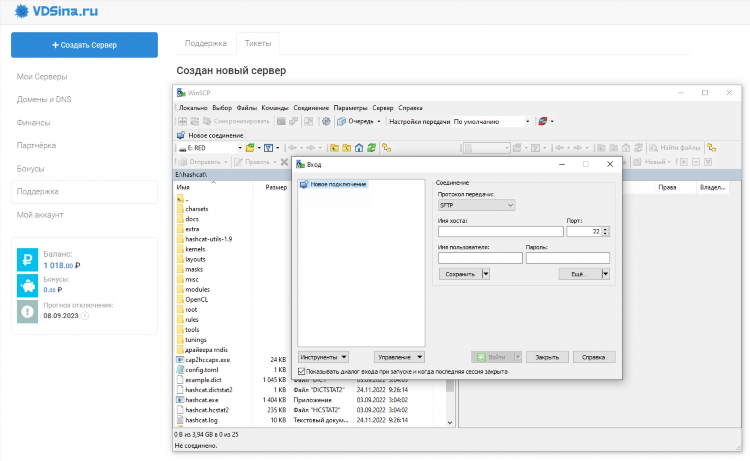Refresh the local panel with green arrows icon
750x461 pixels.
(372, 148)
